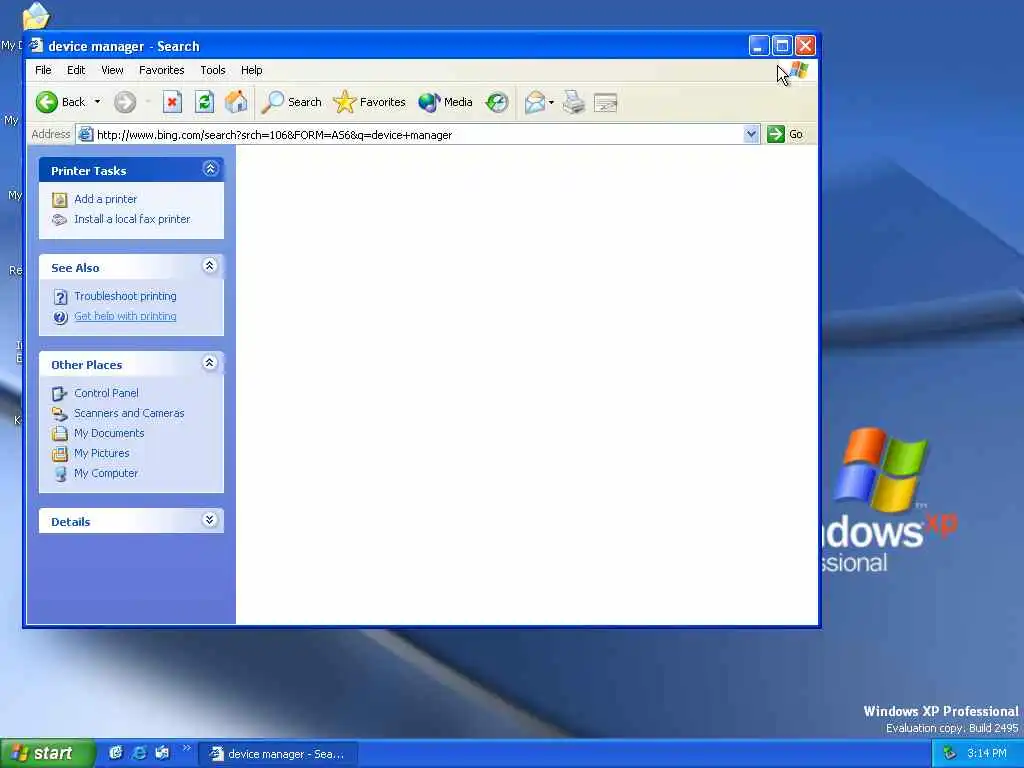The image size is (1024, 768).
Task: Open the Favorites menu
Action: pos(161,70)
